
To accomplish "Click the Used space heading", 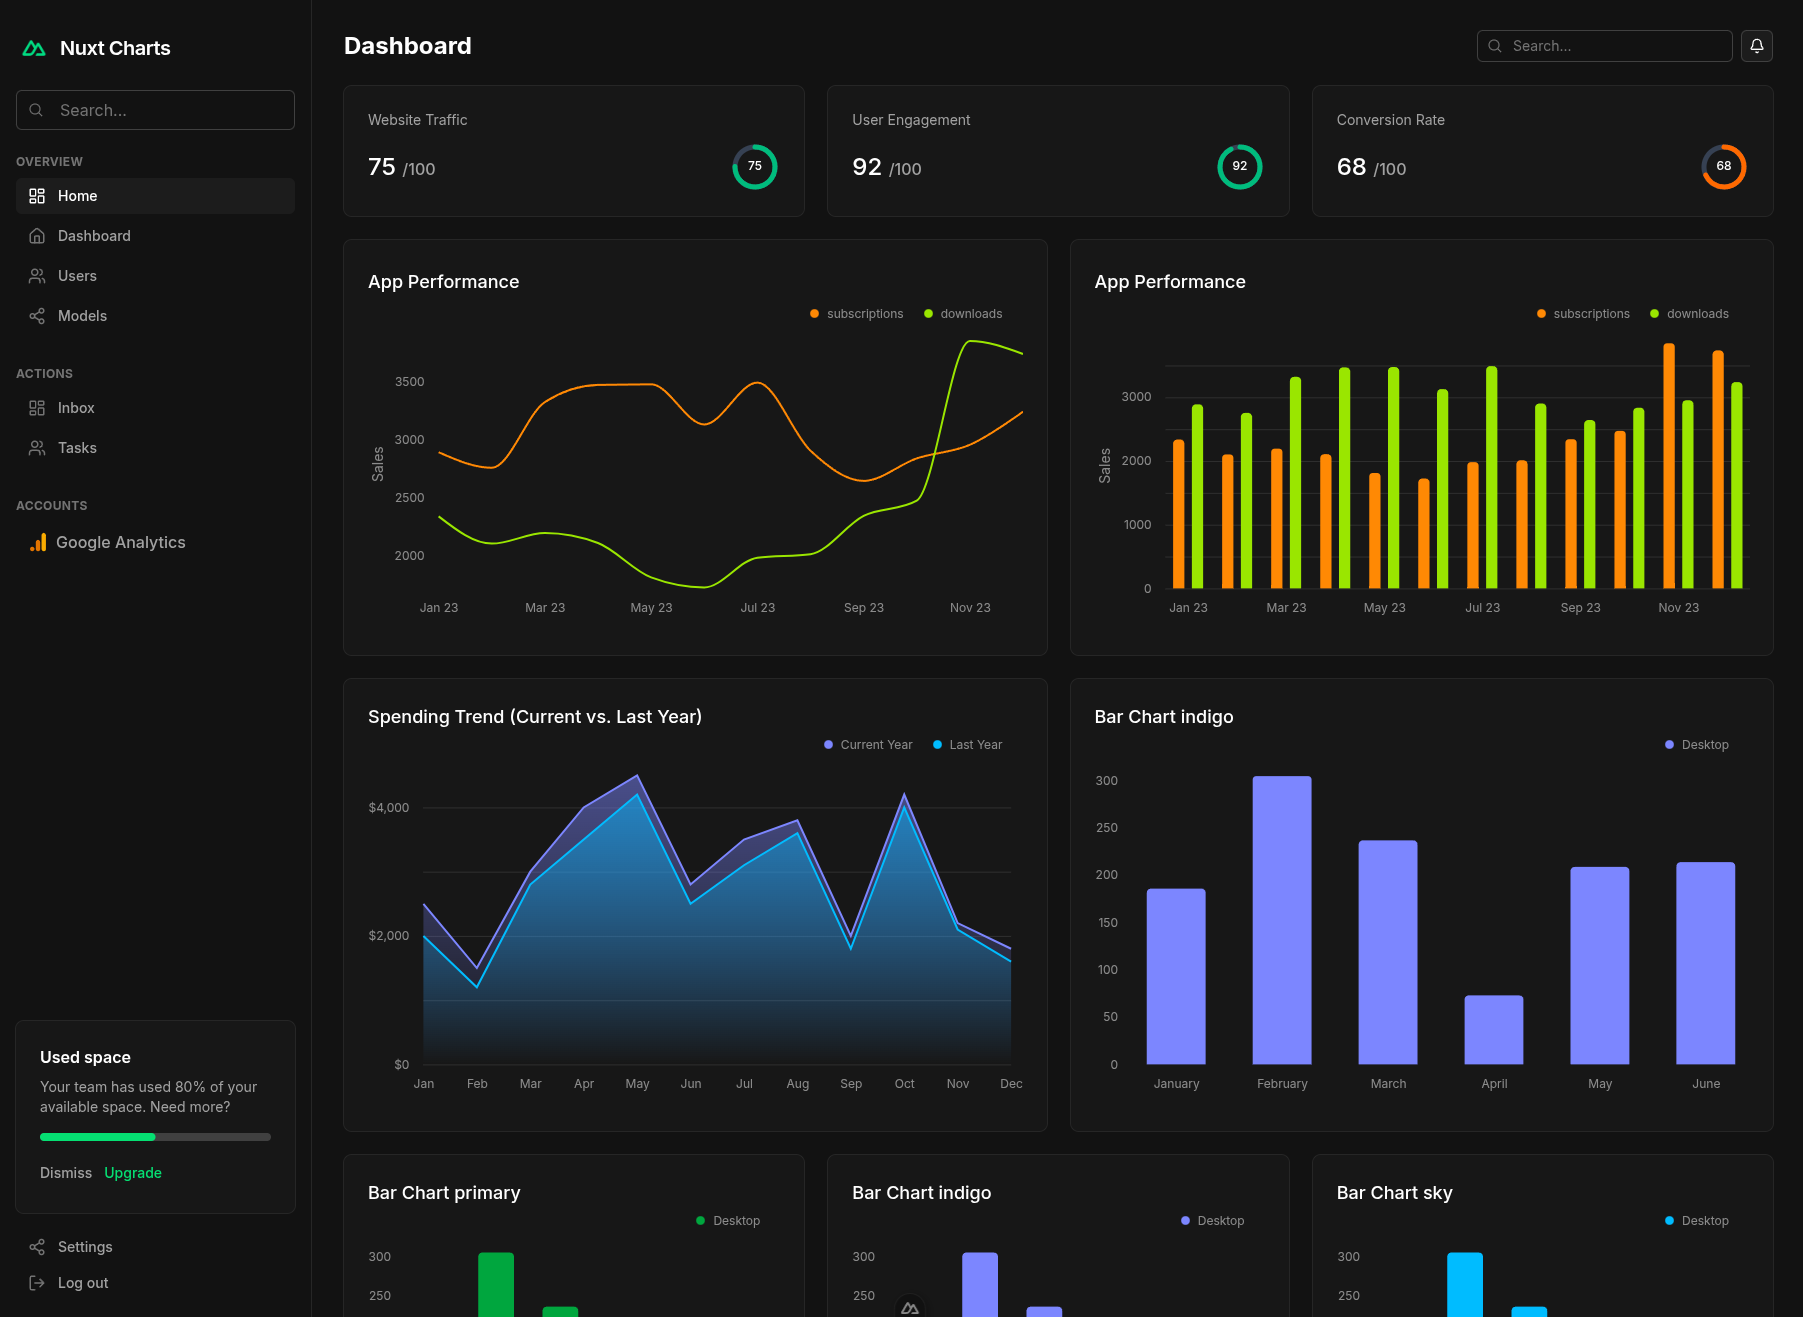I will 85,1058.
